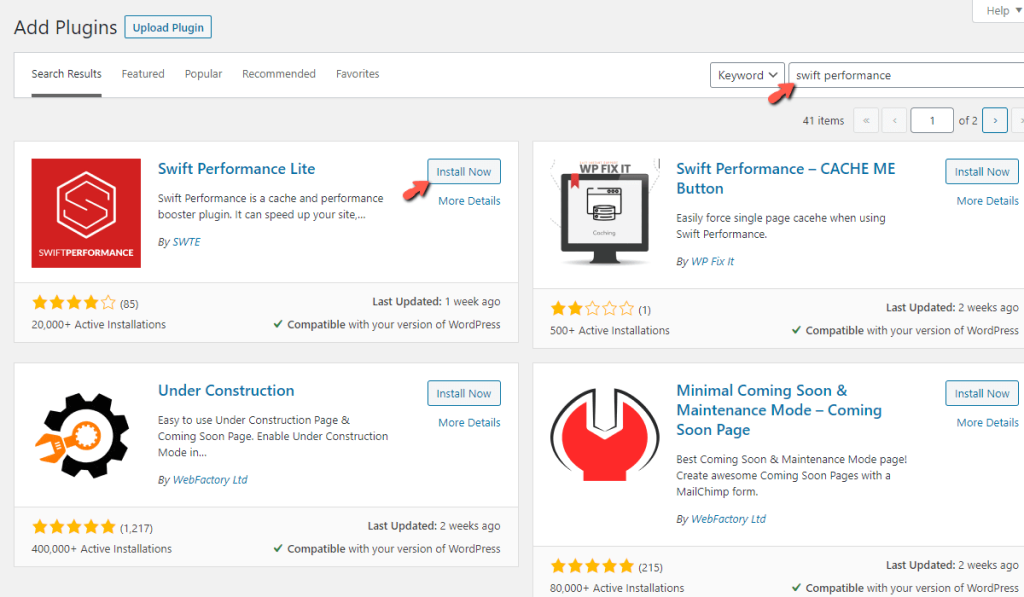1024x597 pixels.
Task: Open the Help tab dropdown
Action: [1002, 10]
